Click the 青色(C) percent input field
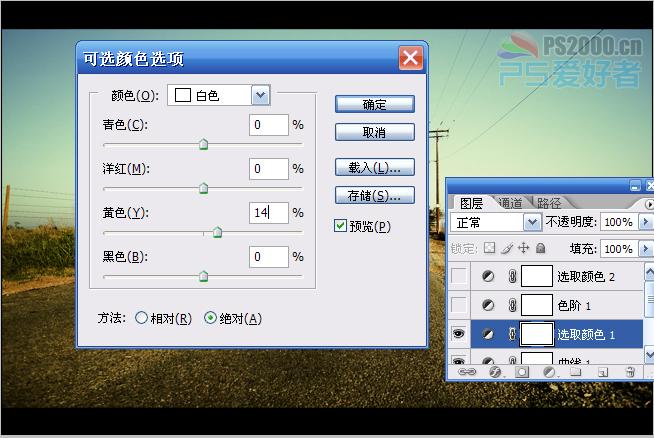654x438 pixels. pyautogui.click(x=269, y=125)
